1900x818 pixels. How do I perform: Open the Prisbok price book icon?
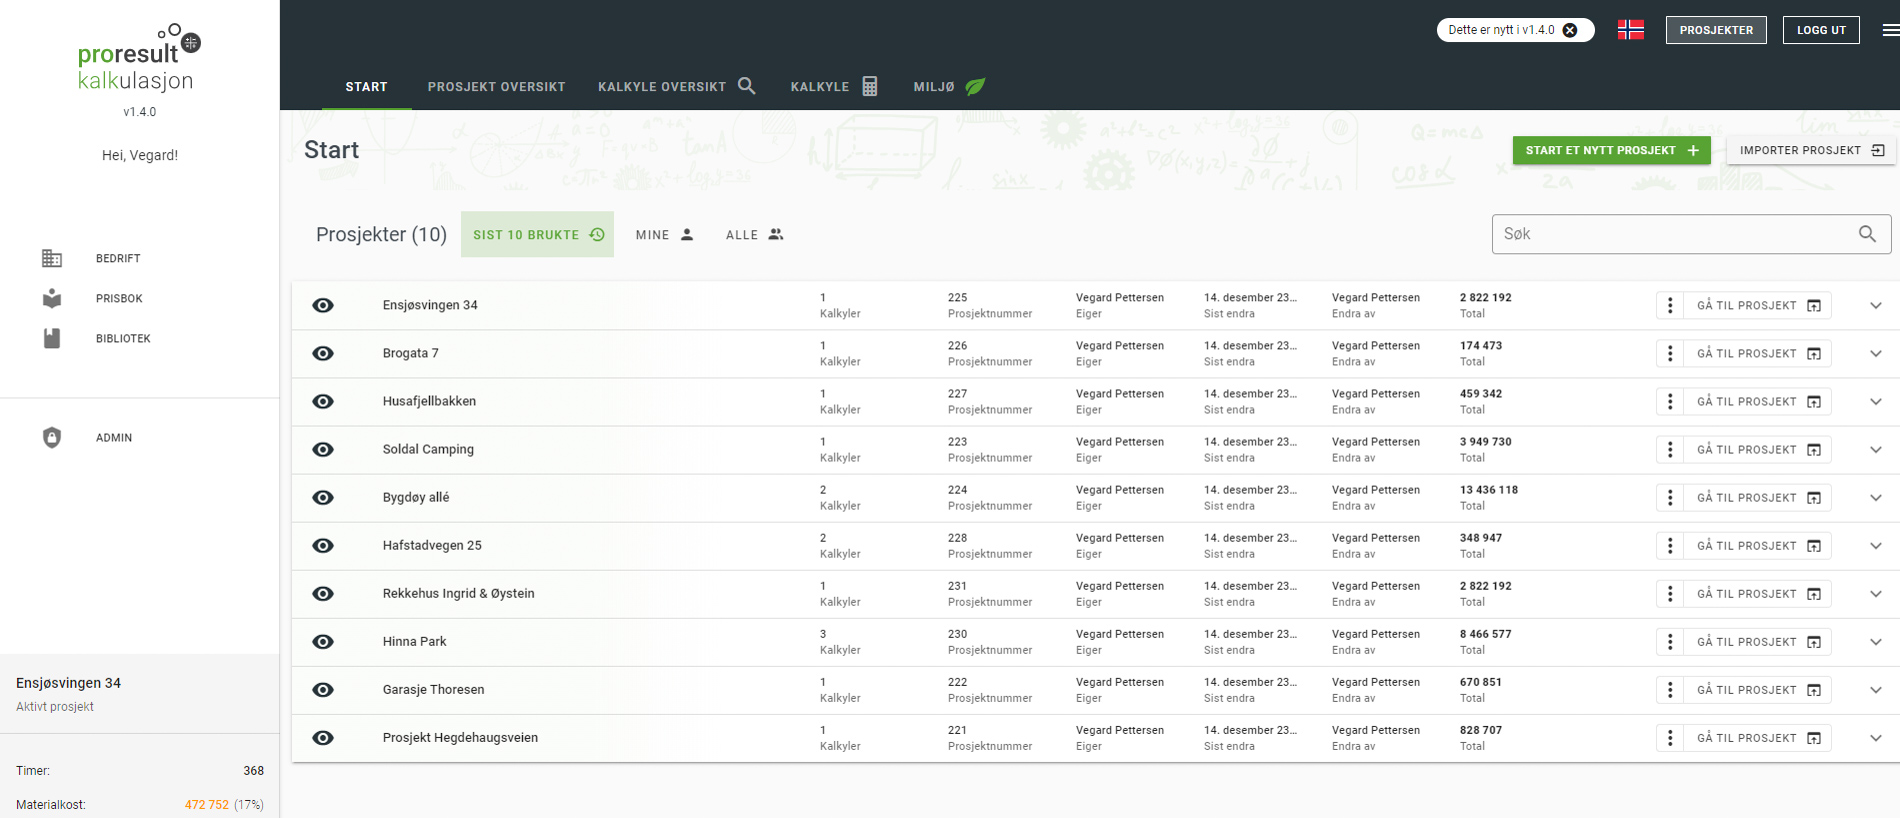(x=52, y=298)
